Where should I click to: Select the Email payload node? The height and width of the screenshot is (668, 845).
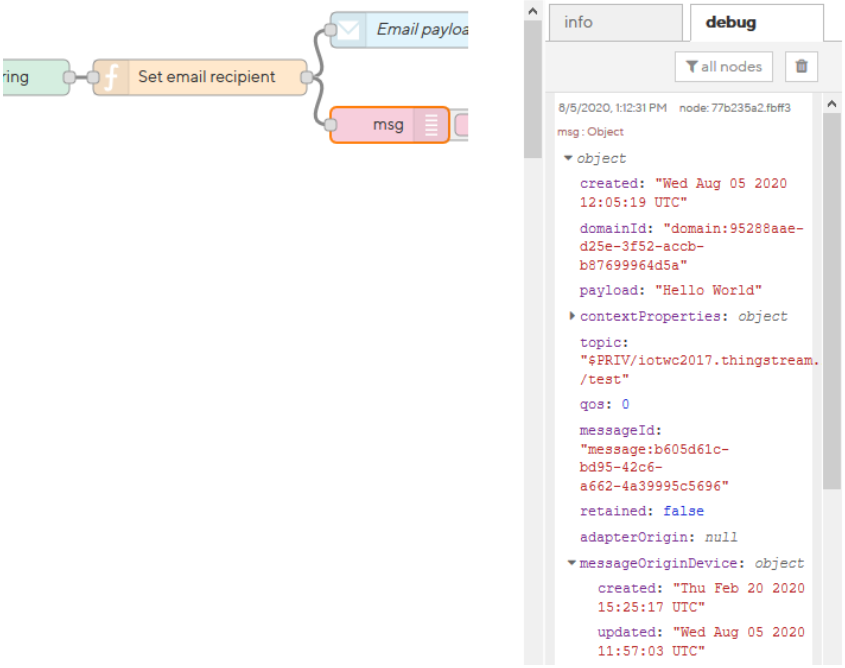(x=399, y=30)
